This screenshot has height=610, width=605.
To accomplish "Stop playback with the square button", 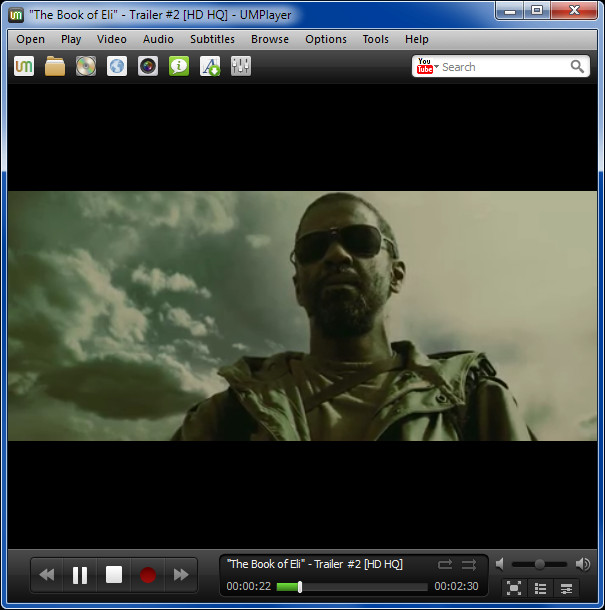I will pyautogui.click(x=114, y=575).
